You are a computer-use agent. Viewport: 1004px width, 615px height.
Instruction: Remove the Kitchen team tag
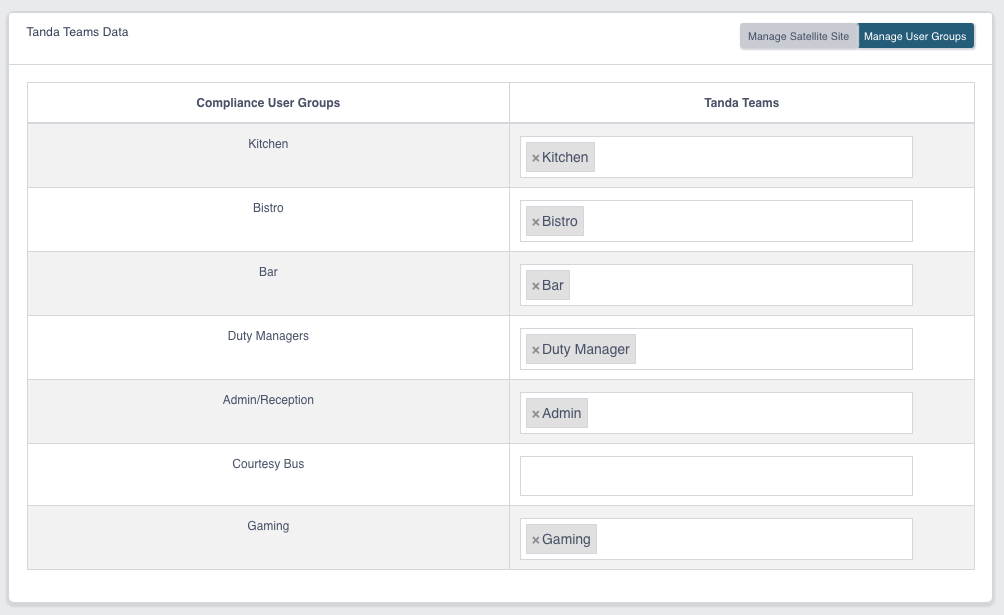[536, 158]
